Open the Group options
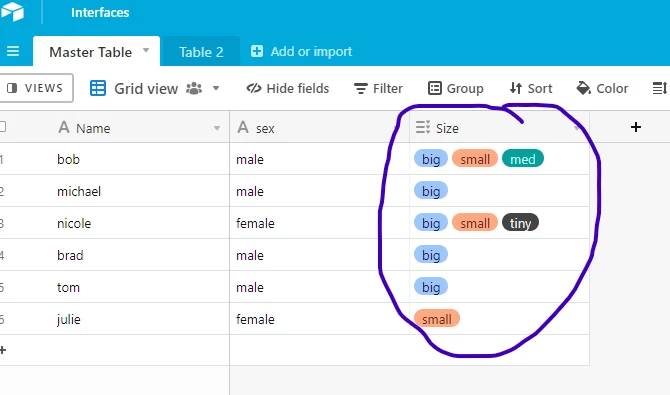 pyautogui.click(x=456, y=88)
